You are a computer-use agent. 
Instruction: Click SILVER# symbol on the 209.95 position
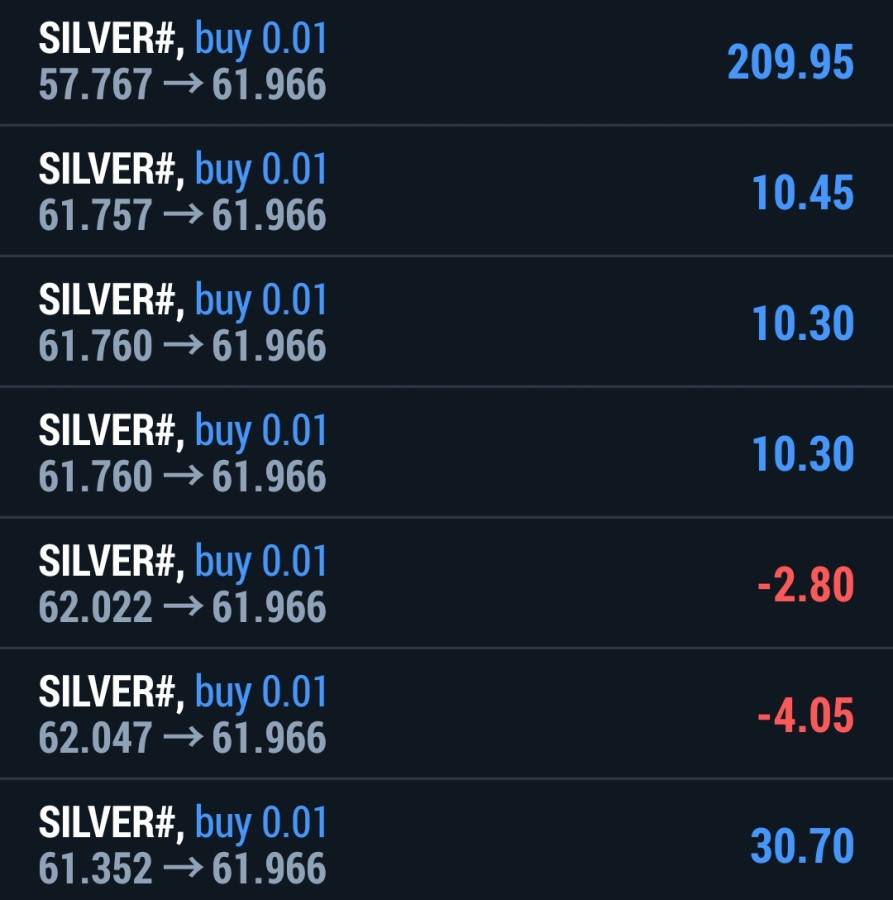click(x=111, y=39)
